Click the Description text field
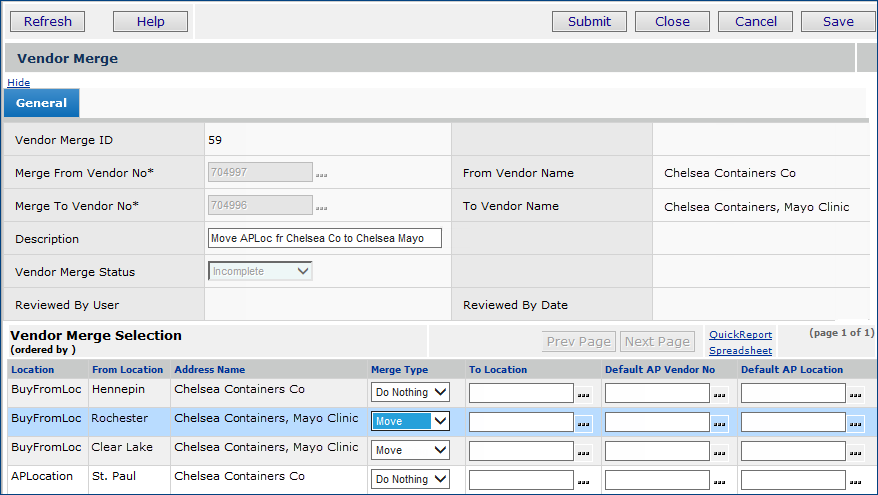Viewport: 878px width, 495px height. tap(324, 239)
